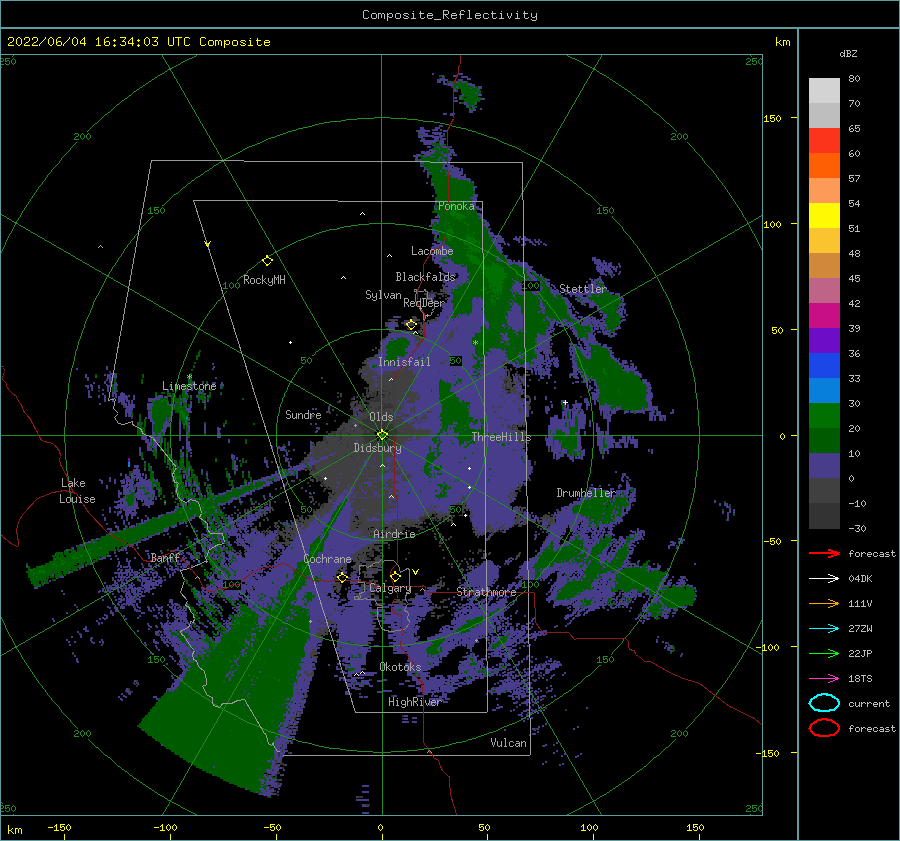The width and height of the screenshot is (900, 841).
Task: Click the Ponoka city label
Action: [x=456, y=206]
